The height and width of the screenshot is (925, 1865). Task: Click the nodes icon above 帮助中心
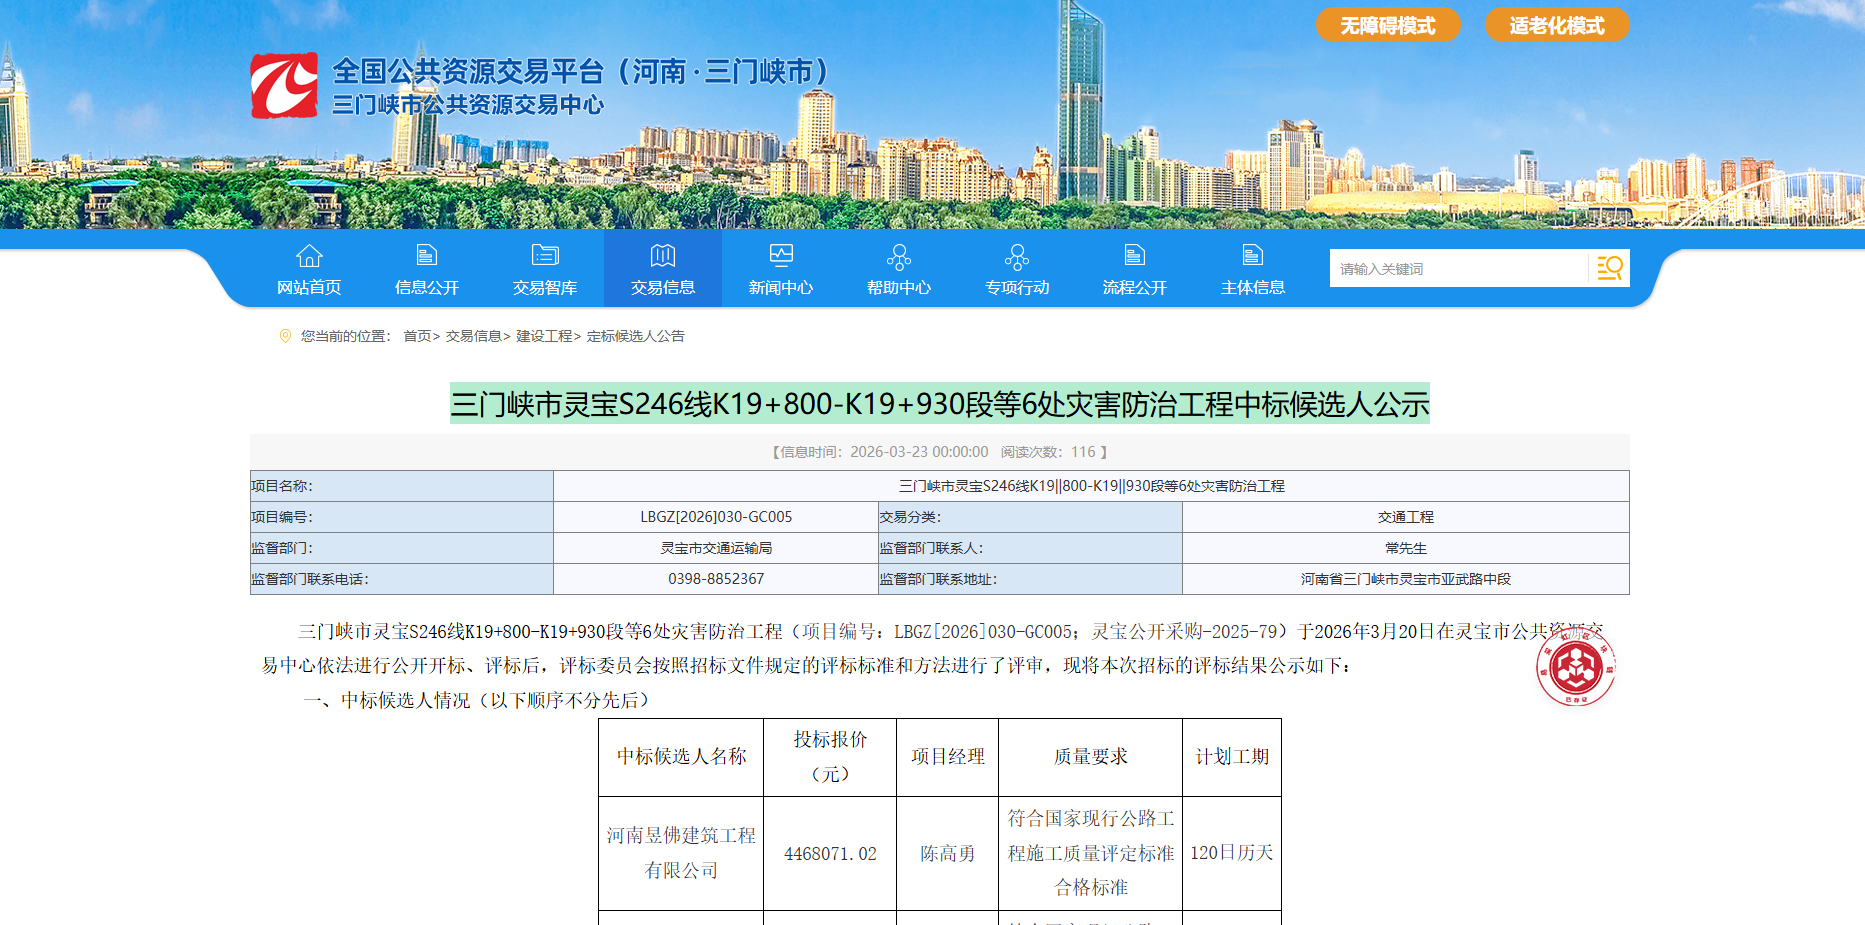point(899,257)
